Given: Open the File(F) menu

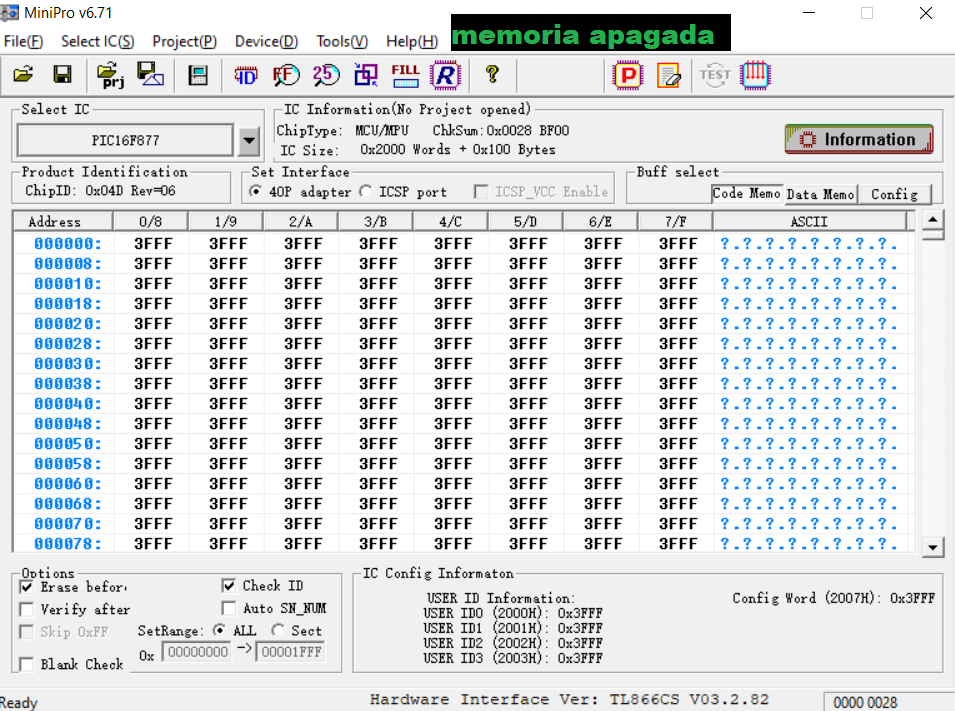Looking at the screenshot, I should 23,41.
